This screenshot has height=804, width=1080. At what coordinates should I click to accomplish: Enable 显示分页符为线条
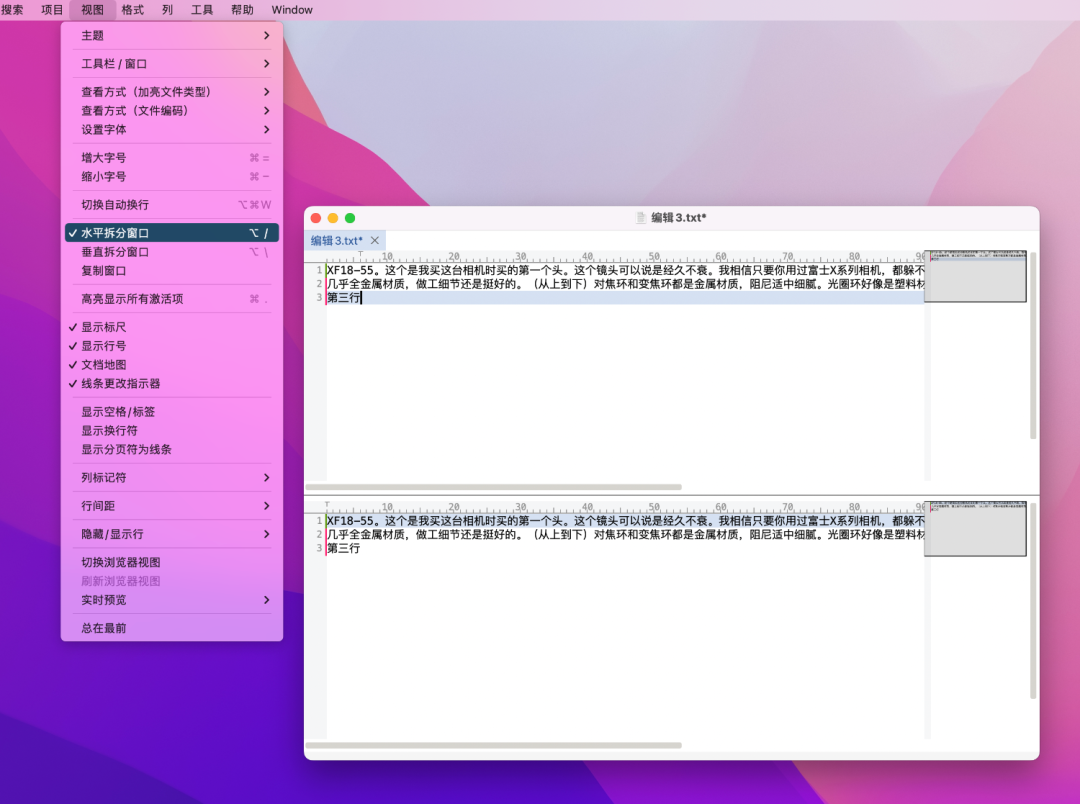coord(172,449)
